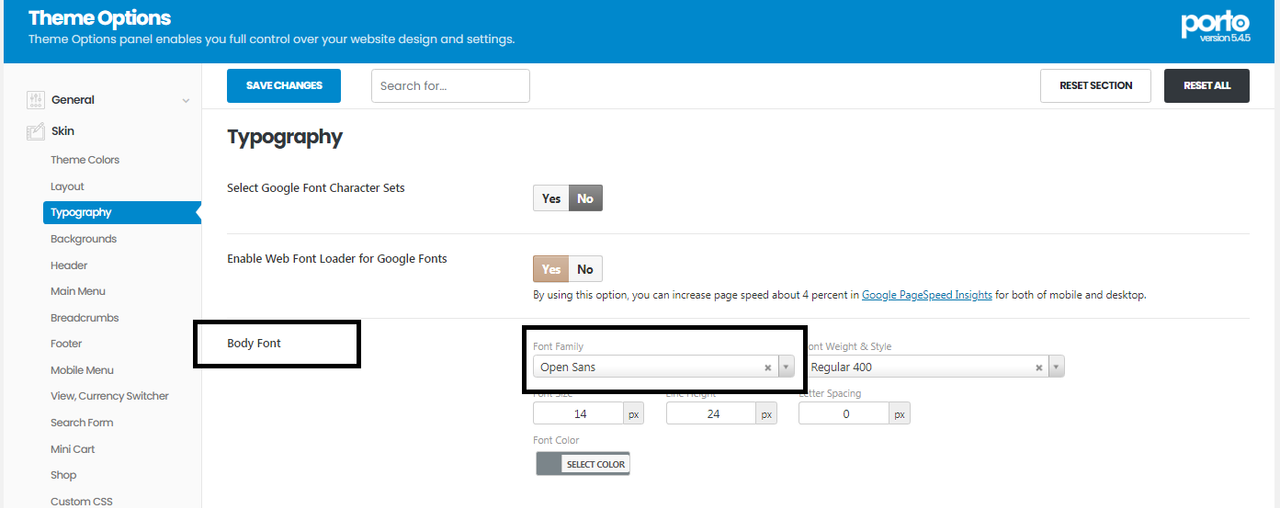Enable Web Font Loader by clicking Yes
Screen dimensions: 1280x508
(551, 269)
